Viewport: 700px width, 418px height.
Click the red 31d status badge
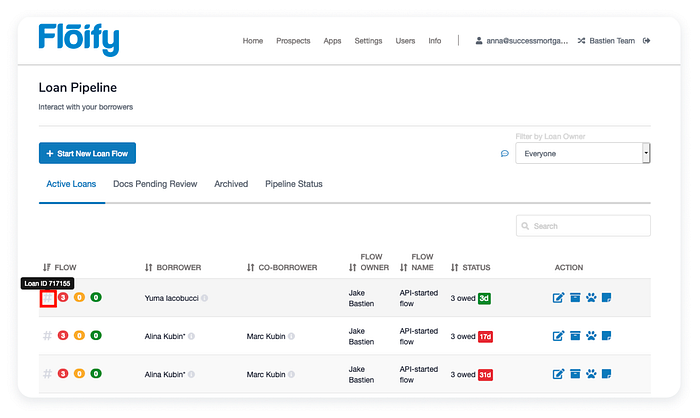click(485, 375)
